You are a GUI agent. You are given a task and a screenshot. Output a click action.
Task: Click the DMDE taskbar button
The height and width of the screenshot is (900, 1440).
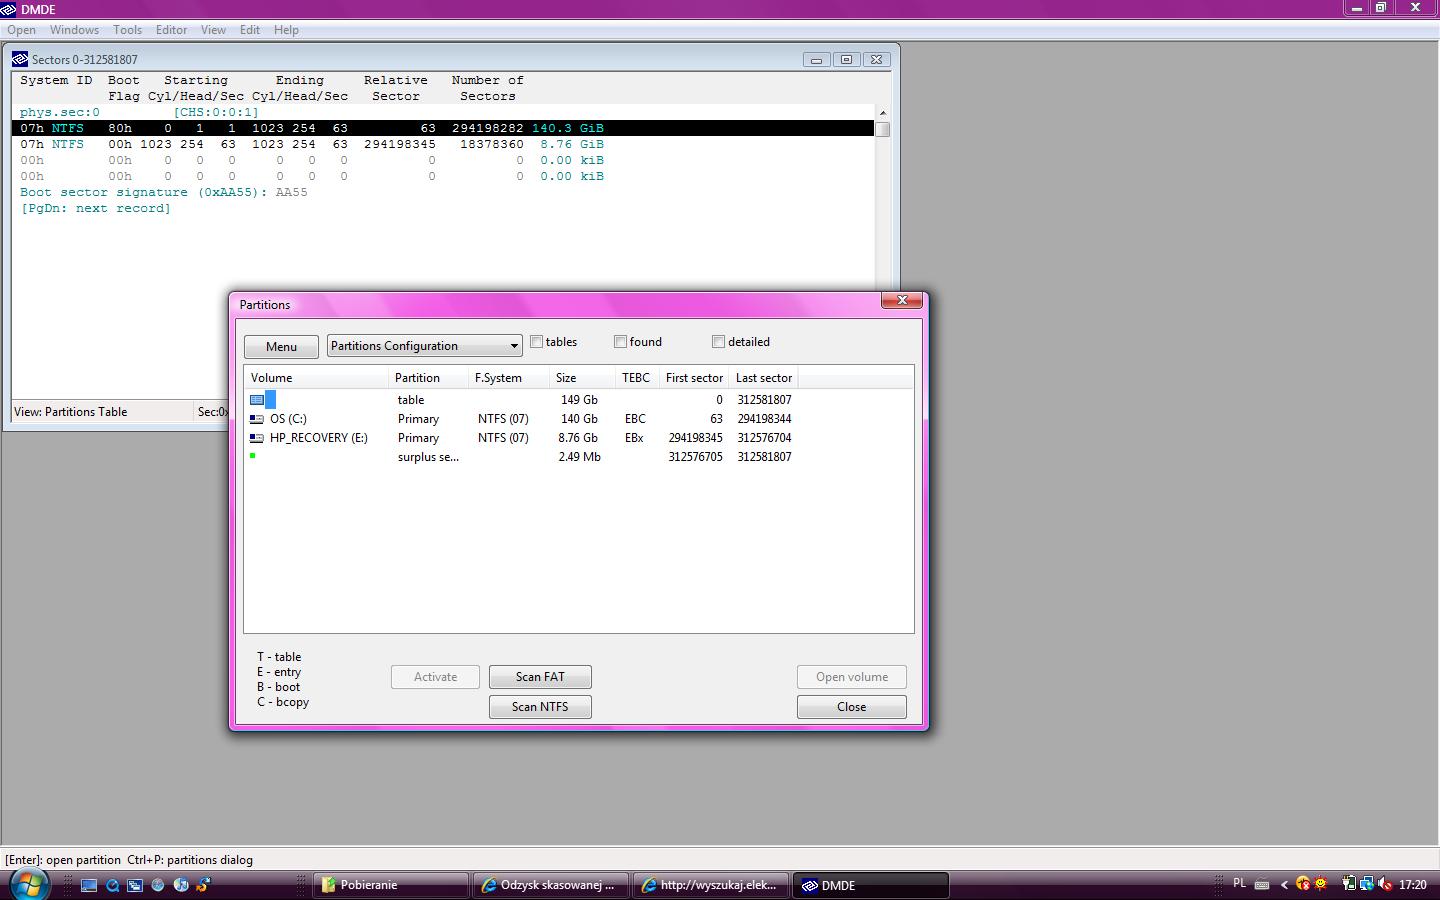(872, 885)
